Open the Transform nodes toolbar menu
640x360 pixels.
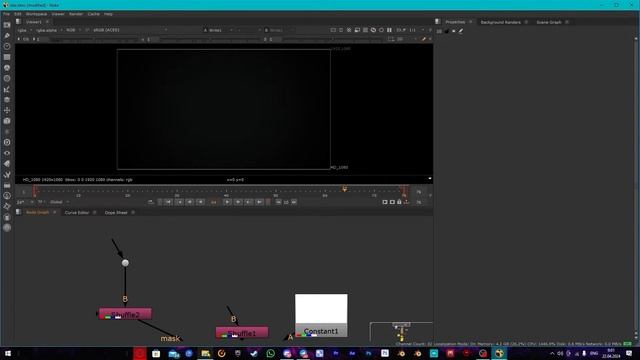[x=7, y=110]
